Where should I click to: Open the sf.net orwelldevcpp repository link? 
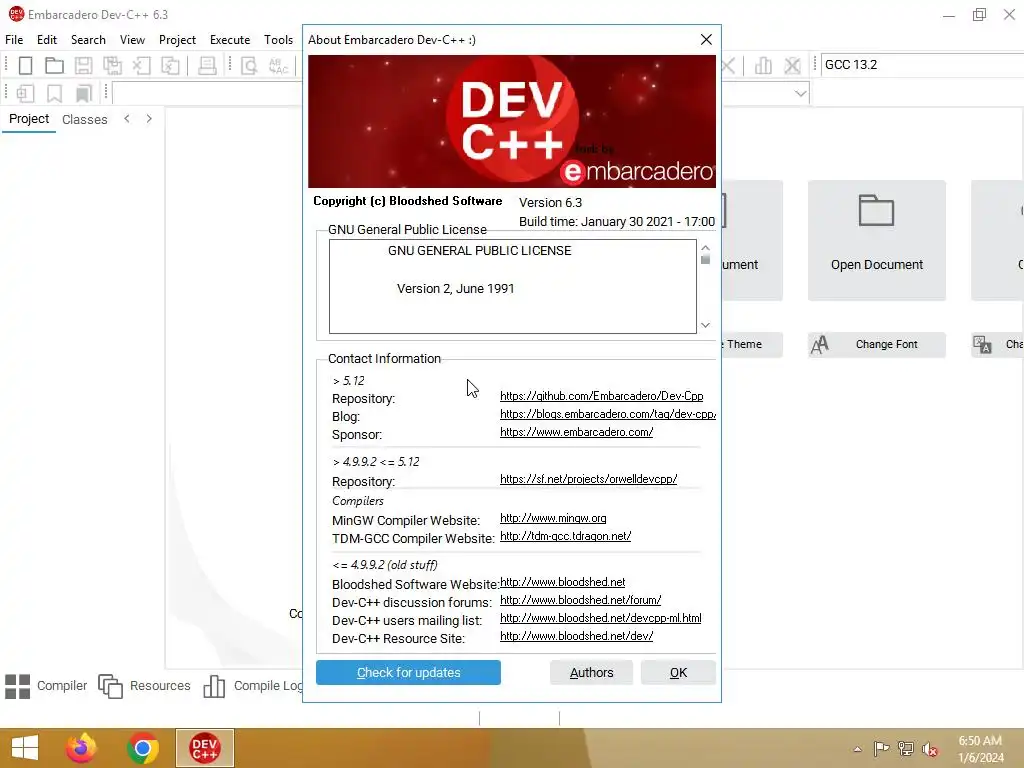(588, 479)
